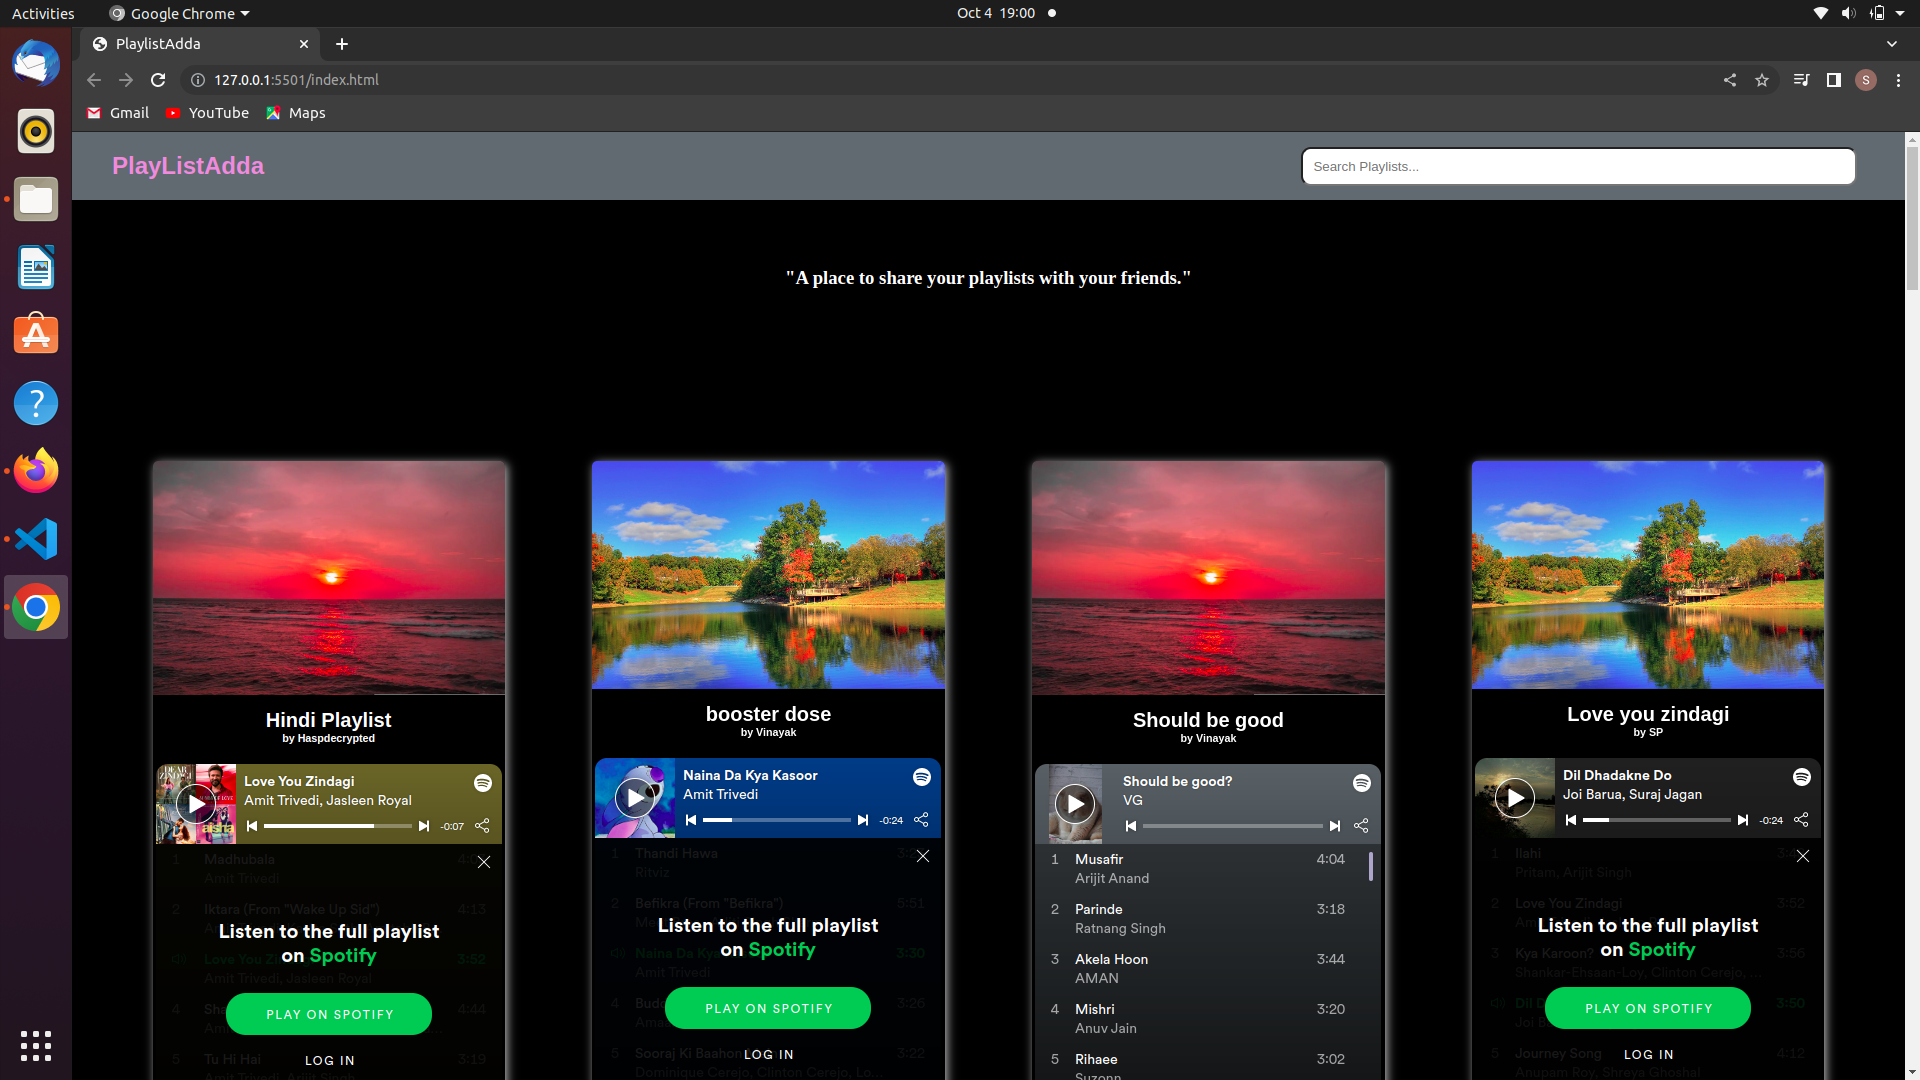
Task: Open the site information dropdown next to the URL
Action: click(198, 80)
